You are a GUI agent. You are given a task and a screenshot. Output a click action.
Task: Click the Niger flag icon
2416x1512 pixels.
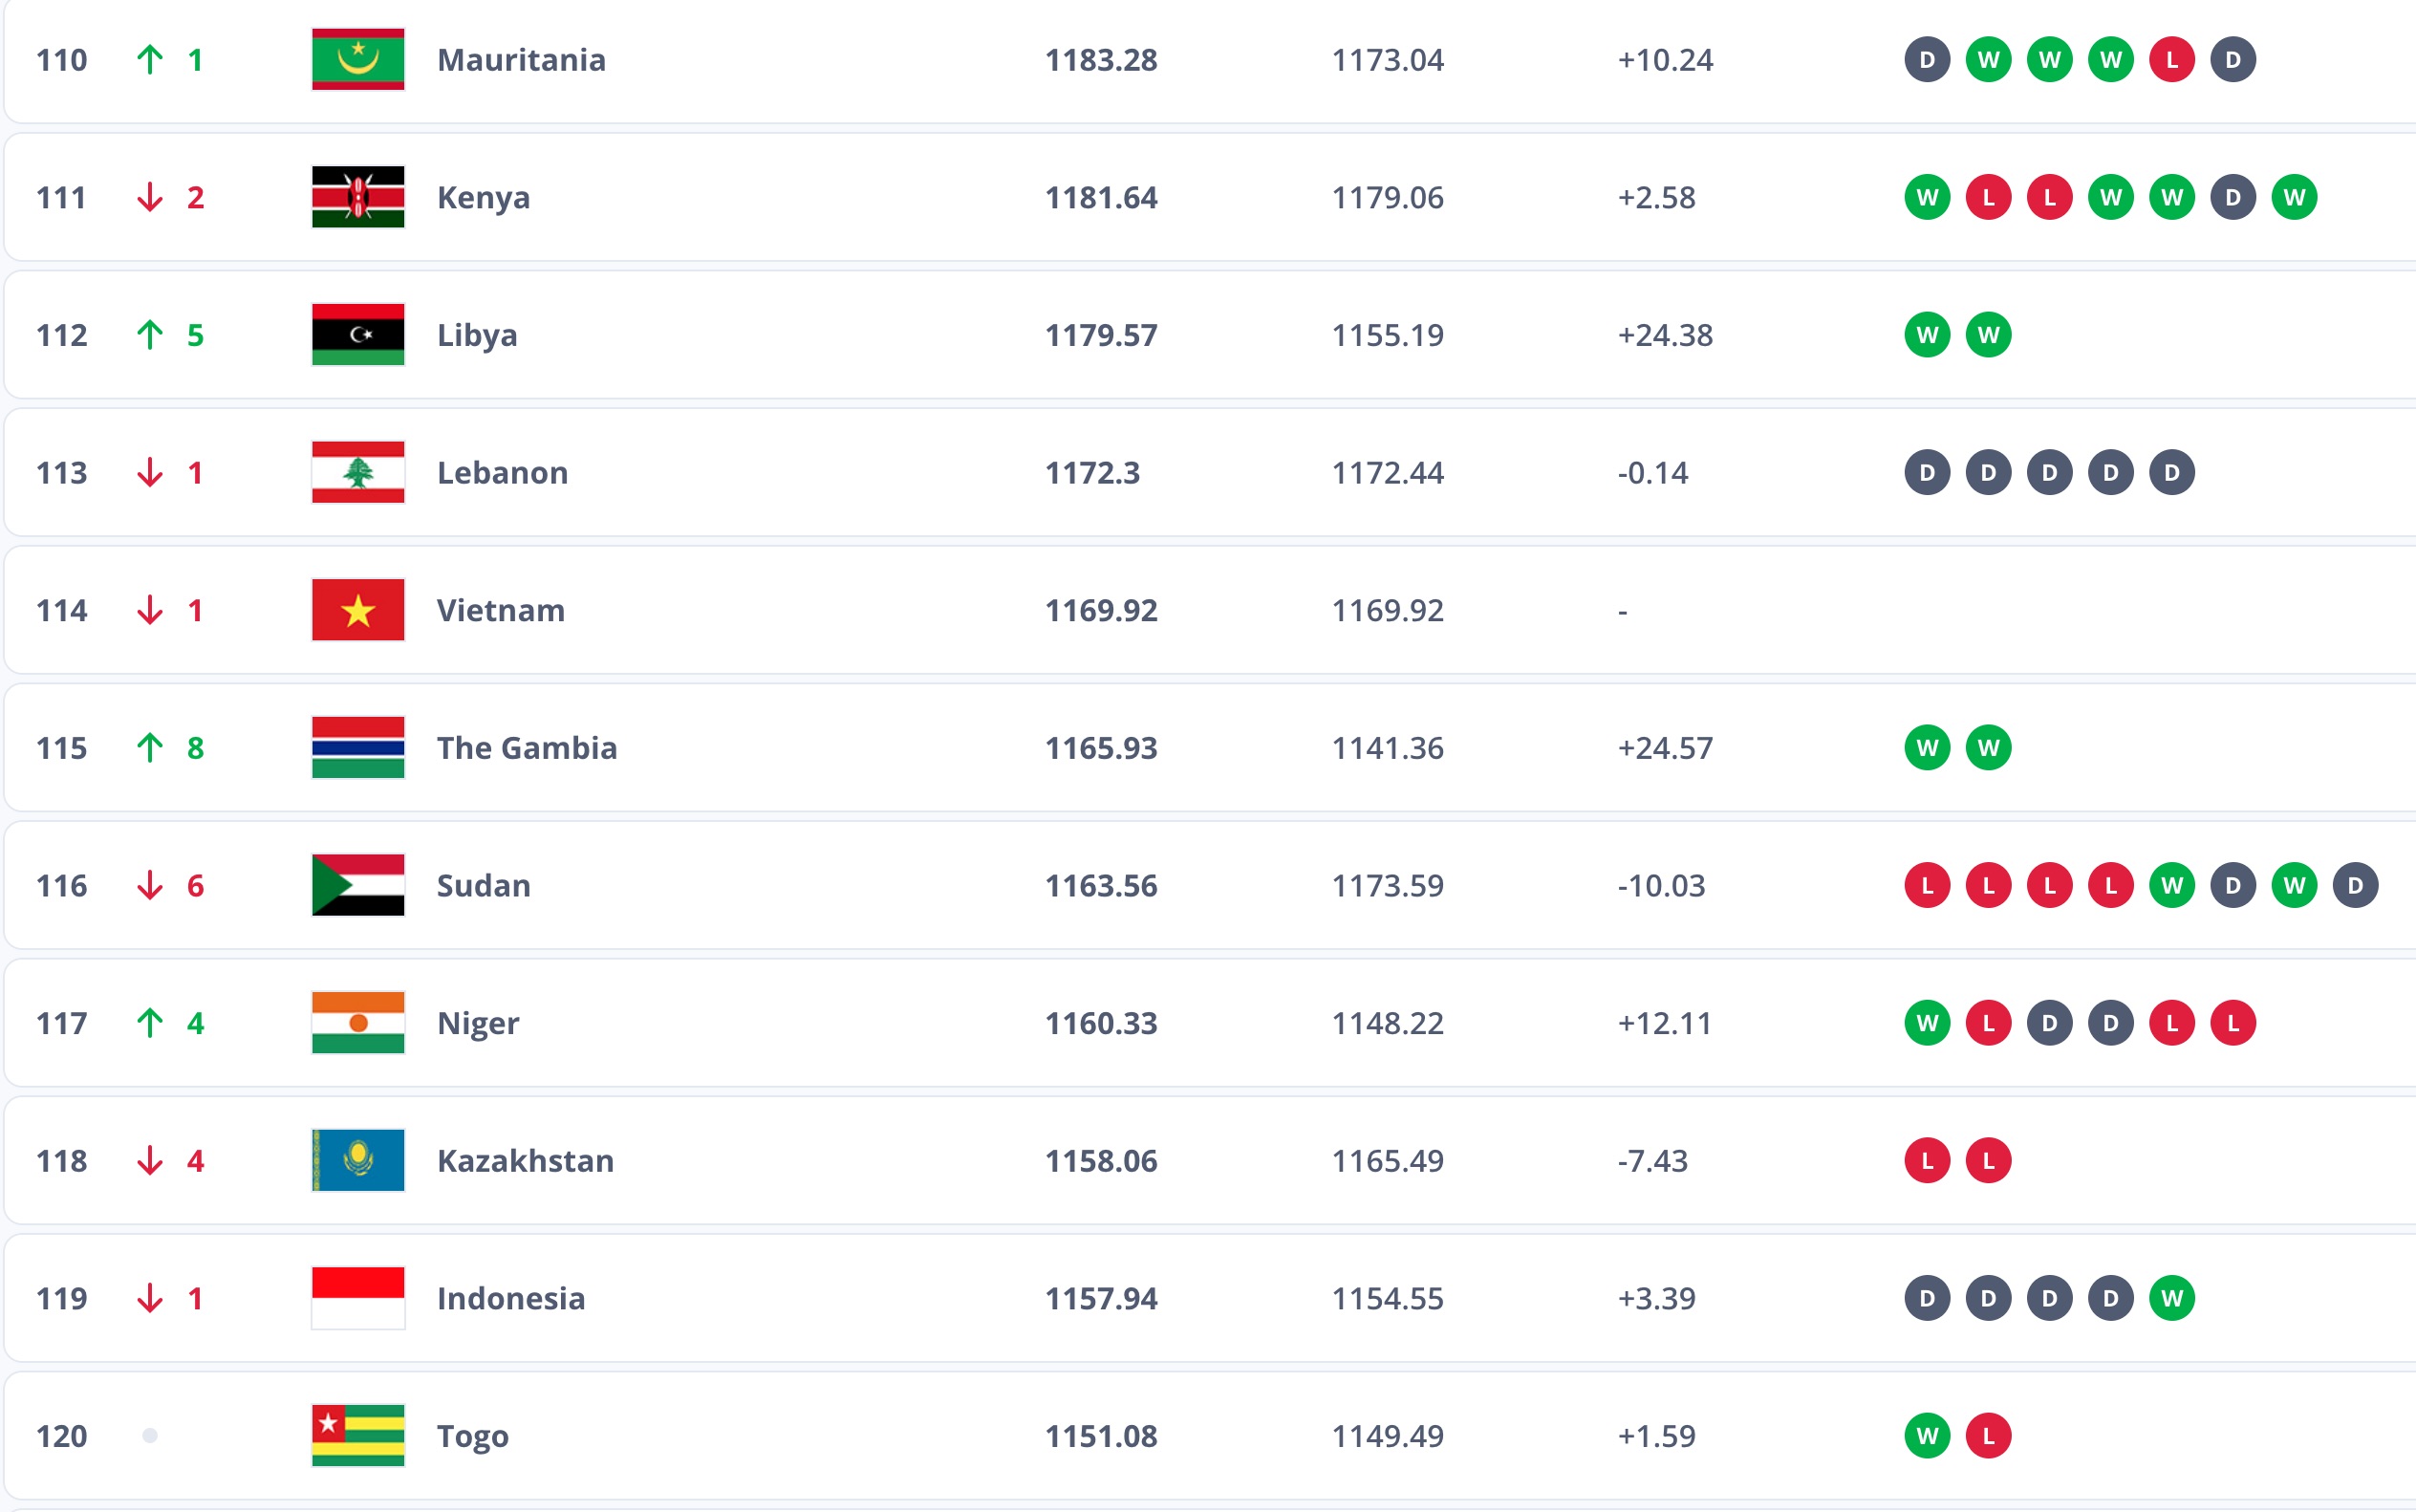[x=358, y=1023]
